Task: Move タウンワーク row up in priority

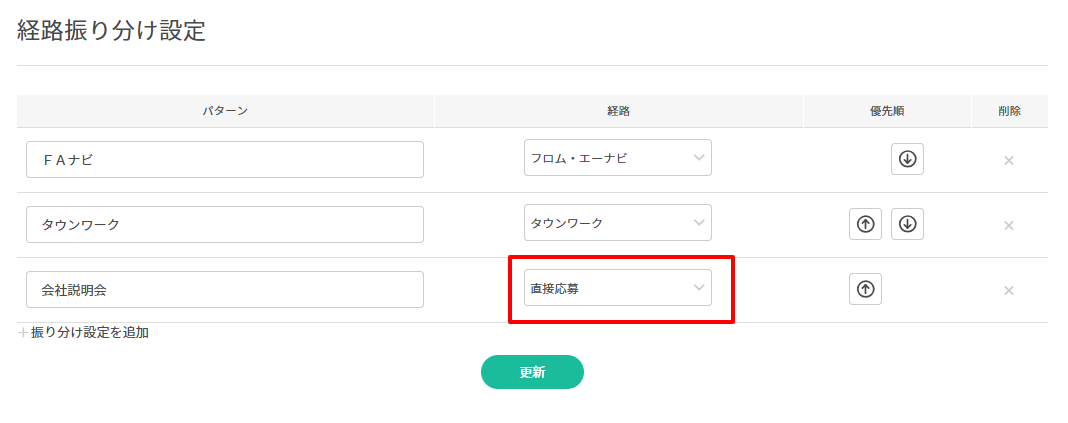Action: coord(866,224)
